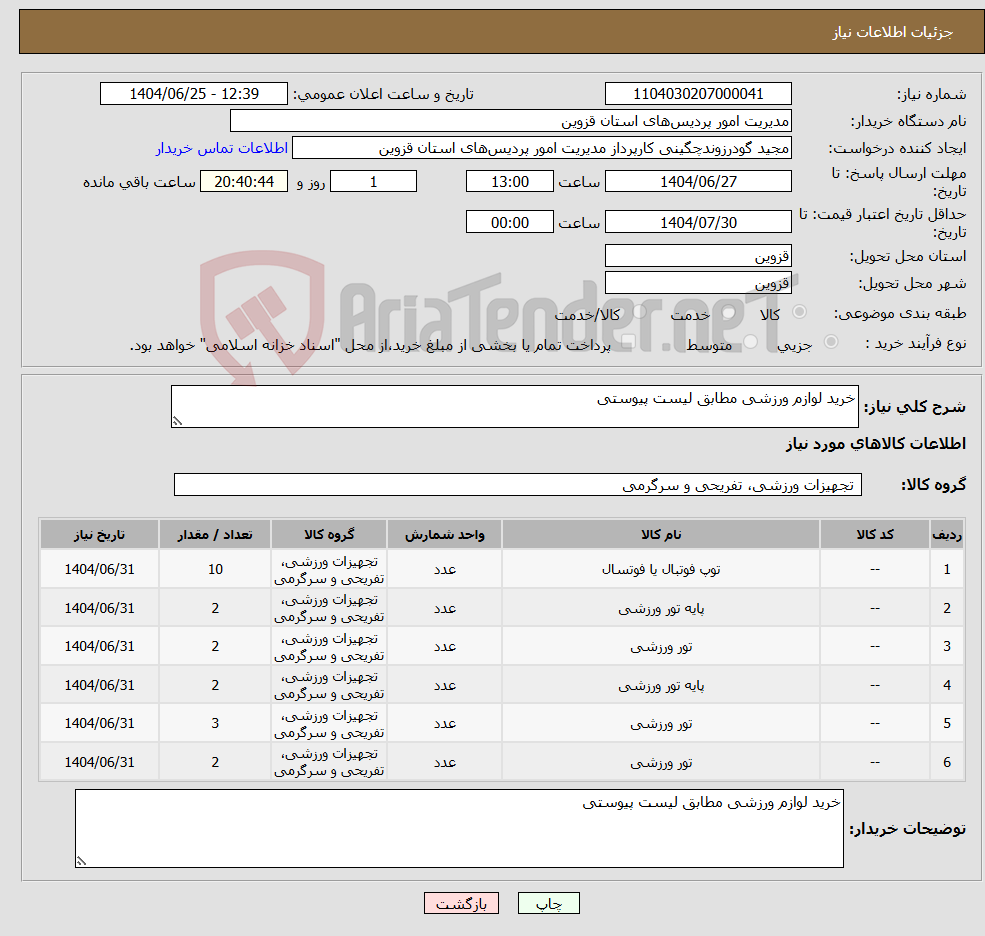Viewport: 985px width, 936px height.
Task: Select the خدمت radio button
Action: 728,312
